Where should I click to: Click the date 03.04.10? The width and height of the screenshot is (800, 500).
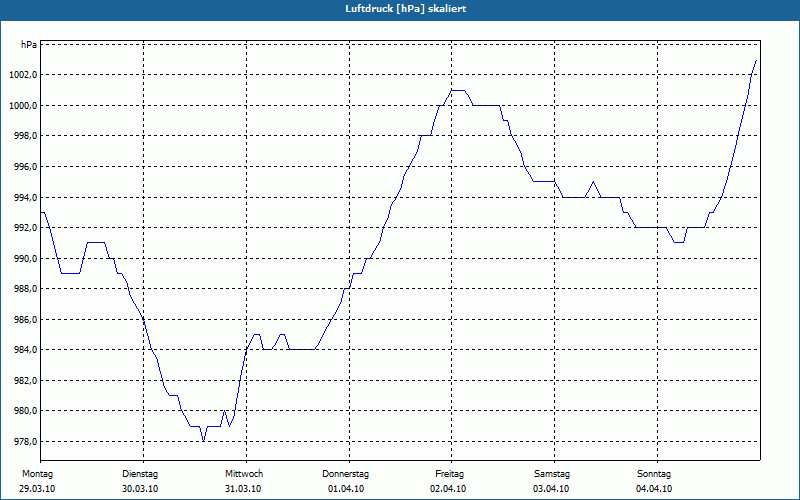click(551, 489)
